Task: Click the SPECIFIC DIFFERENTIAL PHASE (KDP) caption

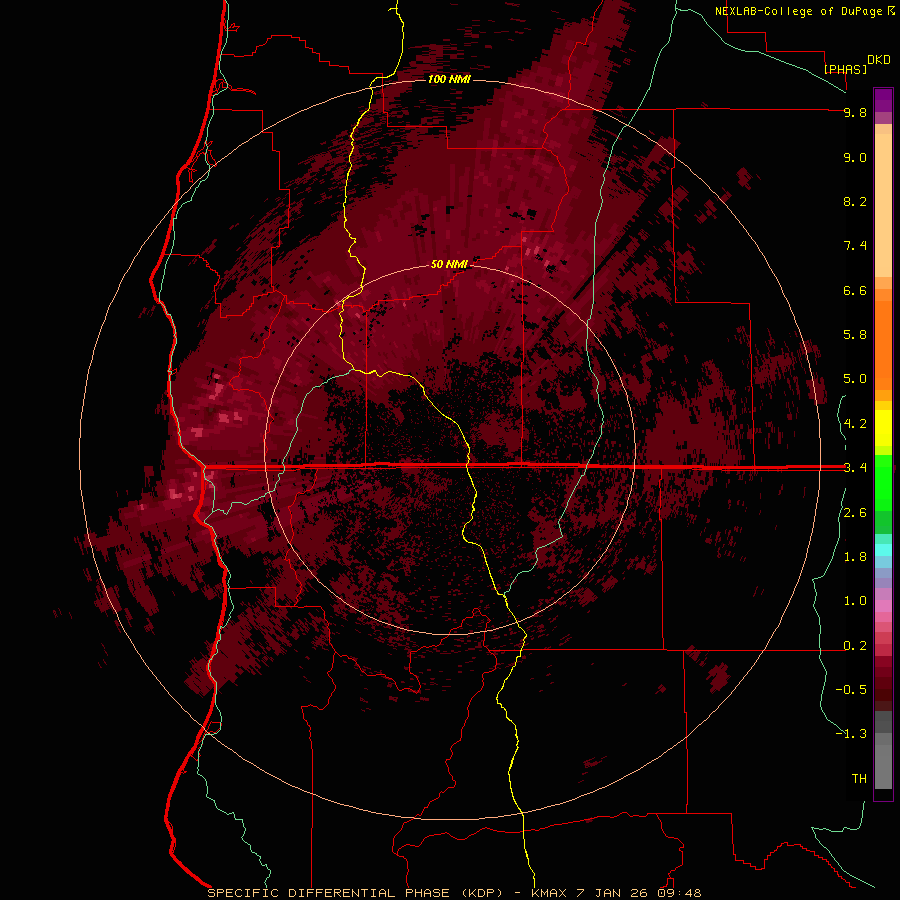Action: click(x=355, y=893)
